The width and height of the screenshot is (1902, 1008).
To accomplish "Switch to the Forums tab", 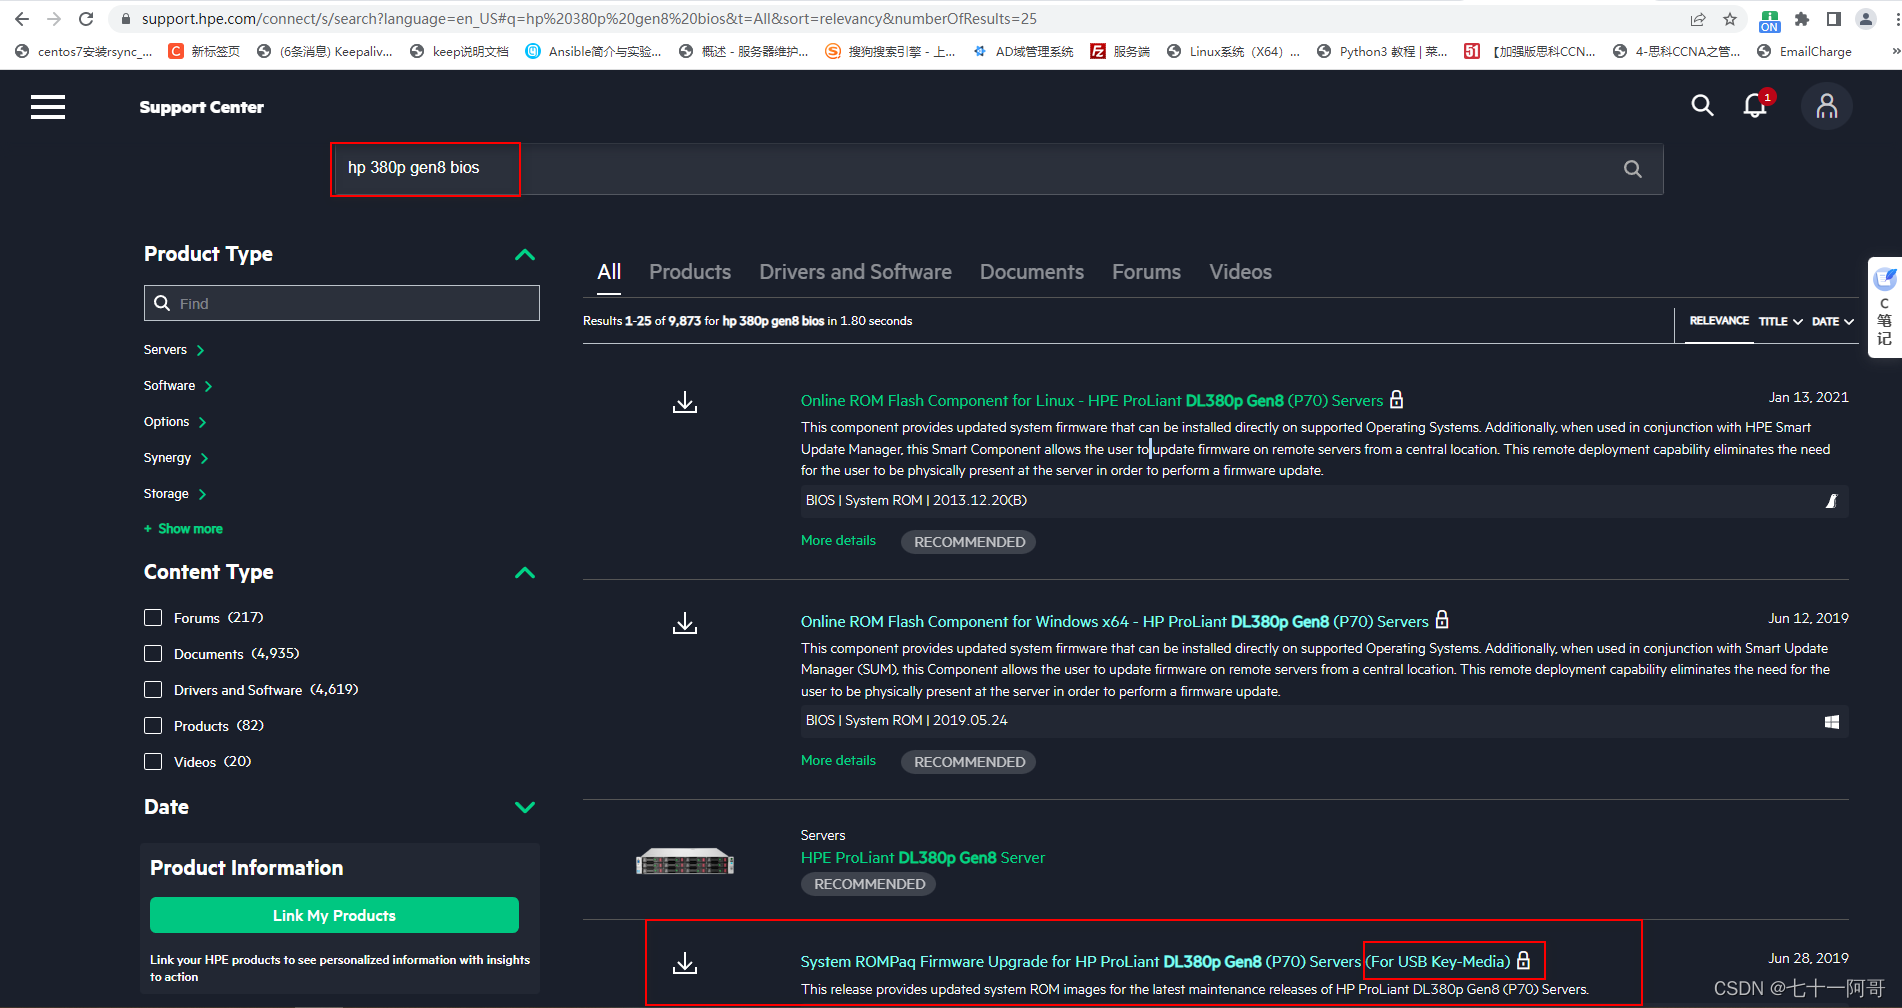I will pos(1146,272).
